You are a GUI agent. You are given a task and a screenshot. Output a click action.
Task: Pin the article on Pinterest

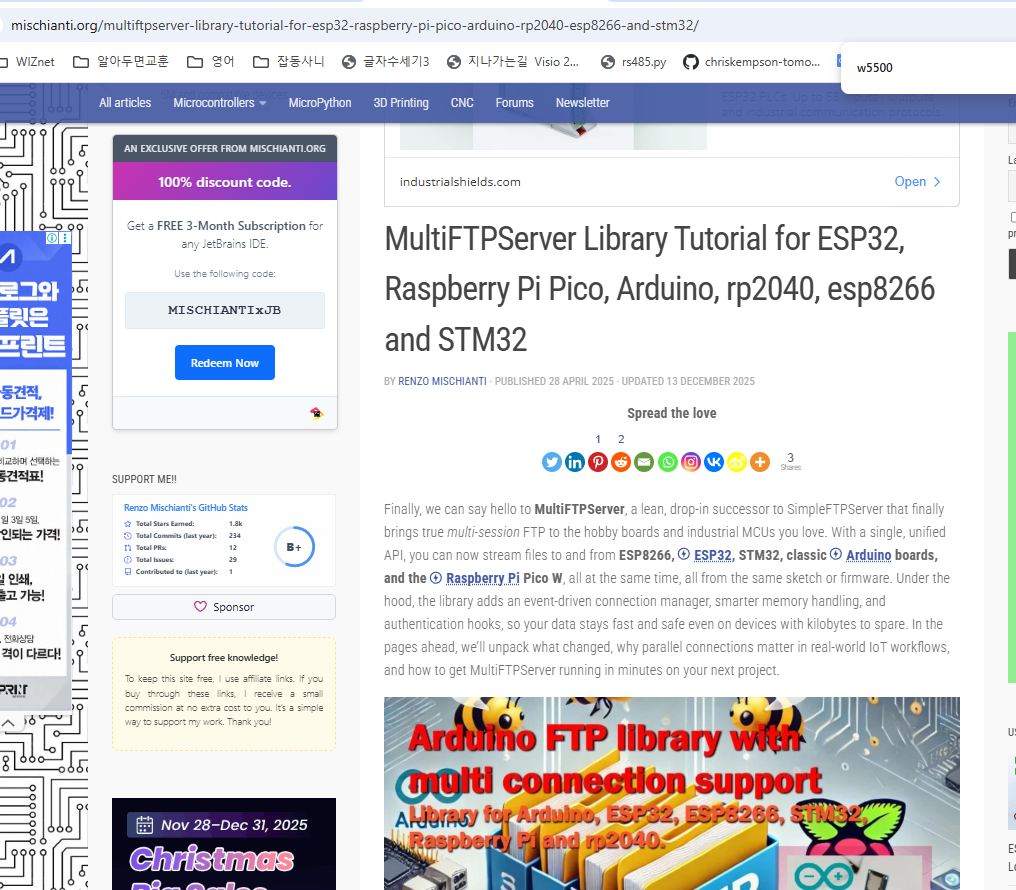coord(597,462)
